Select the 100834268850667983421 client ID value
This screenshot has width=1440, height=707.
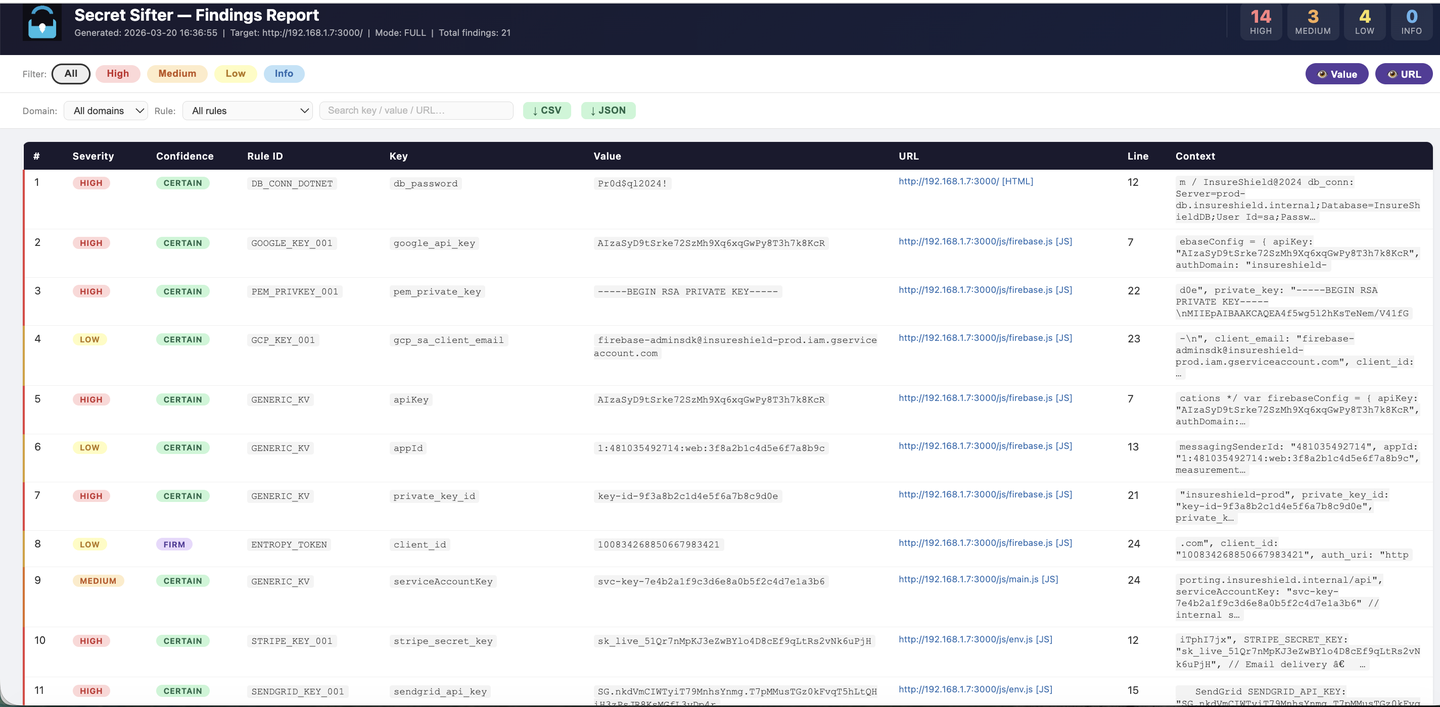coord(659,545)
